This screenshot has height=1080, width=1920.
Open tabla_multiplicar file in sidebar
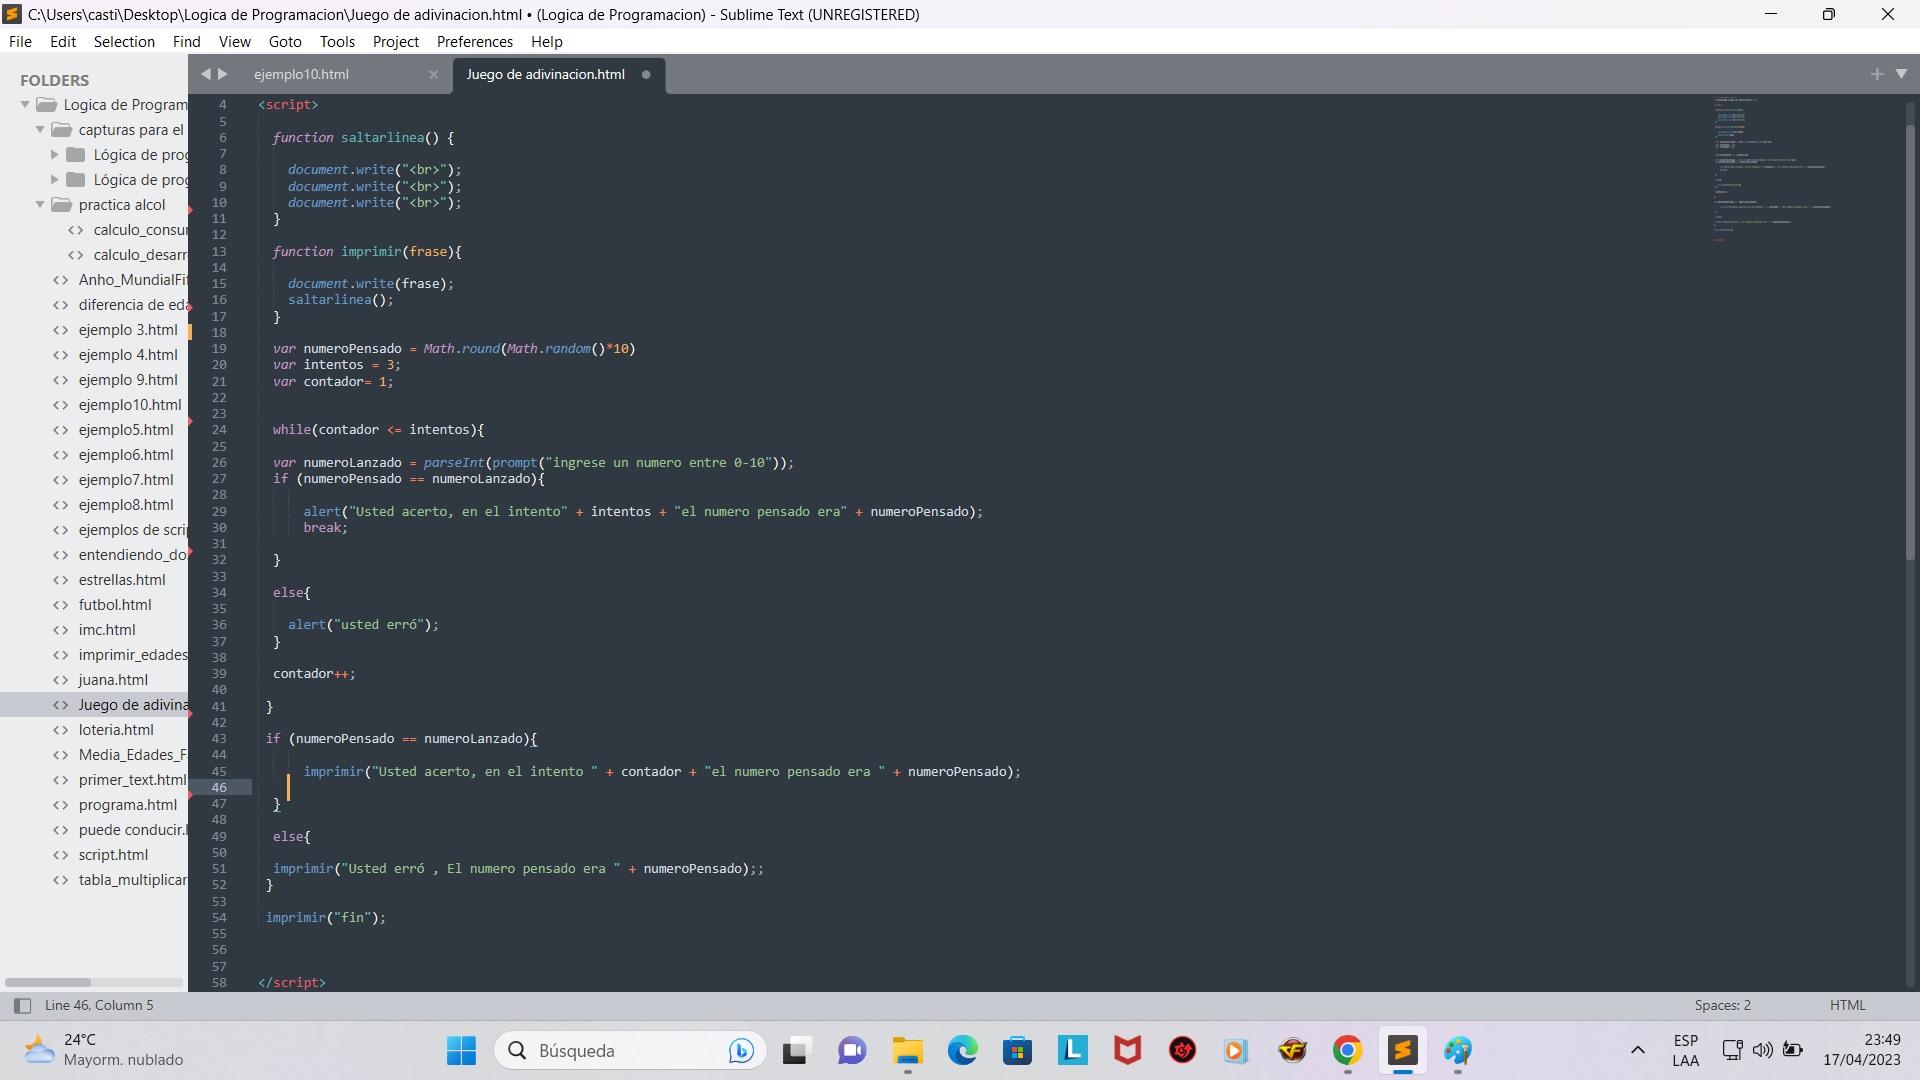(x=133, y=879)
